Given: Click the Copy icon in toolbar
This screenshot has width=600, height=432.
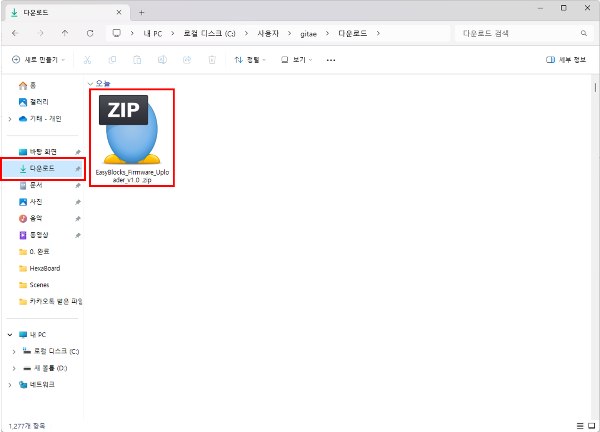Looking at the screenshot, I should pos(112,60).
